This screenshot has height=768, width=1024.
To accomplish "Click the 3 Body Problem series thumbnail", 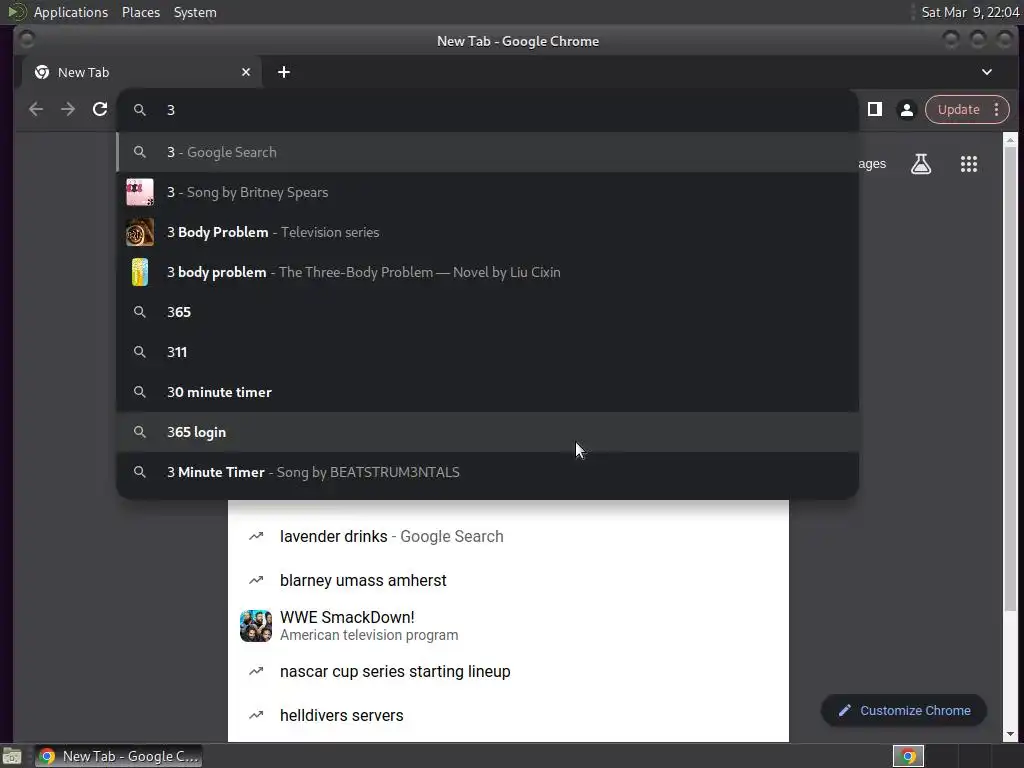I will point(140,232).
